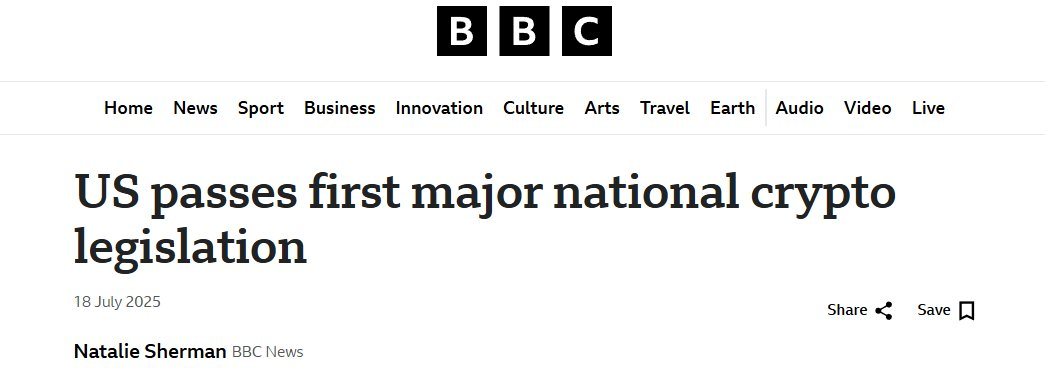Select Business in the navigation
The width and height of the screenshot is (1045, 368).
pos(339,108)
